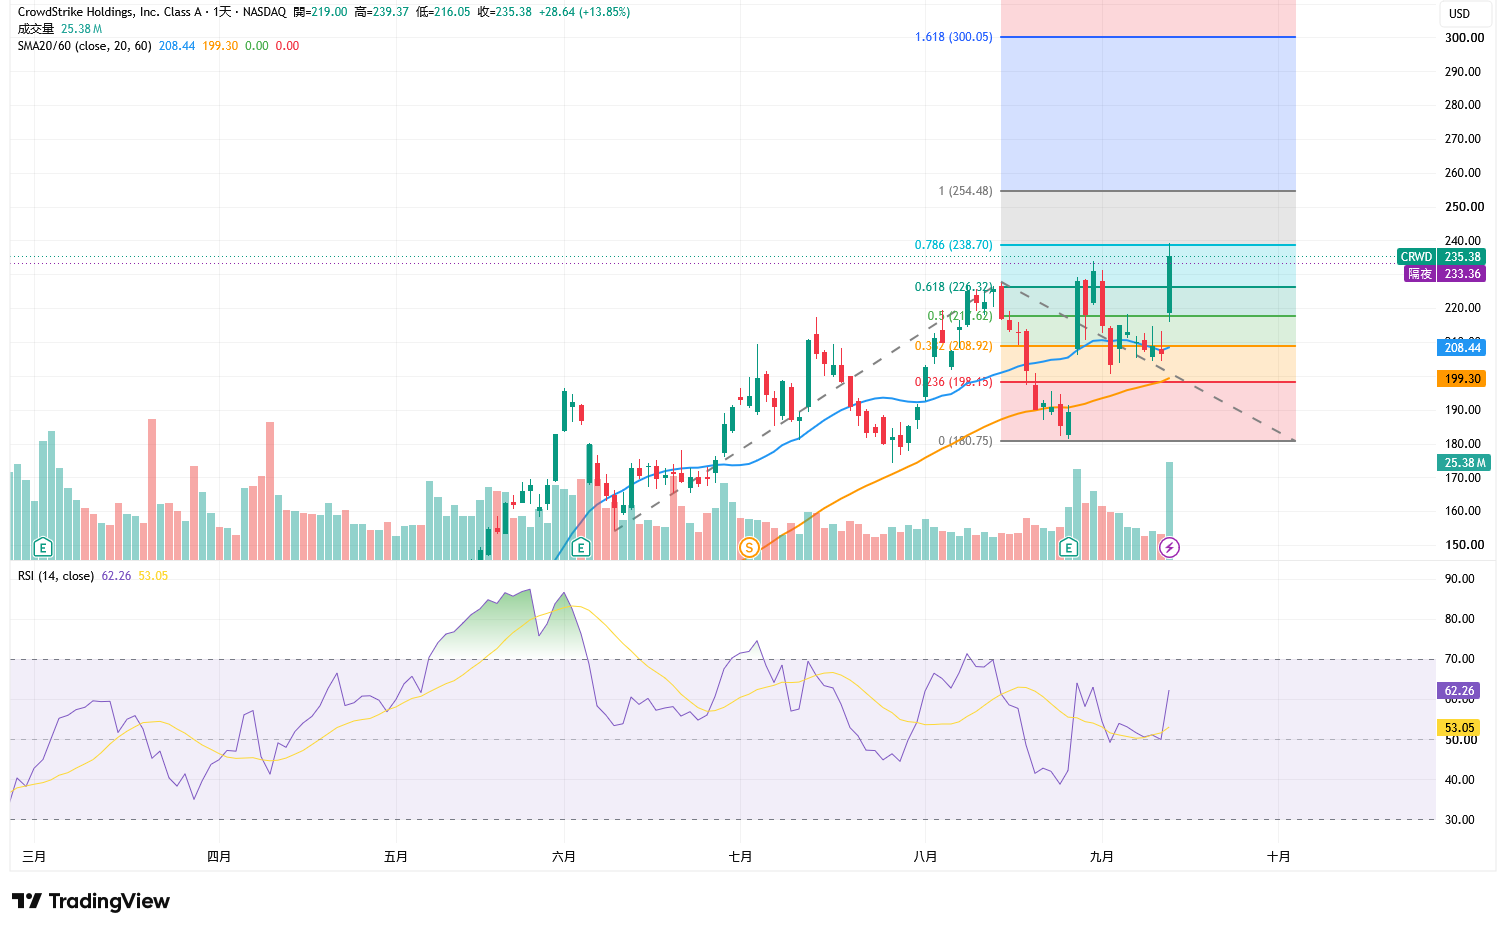Click the purple 62.26 RSI axis tag
The height and width of the screenshot is (930, 1506).
[1460, 691]
